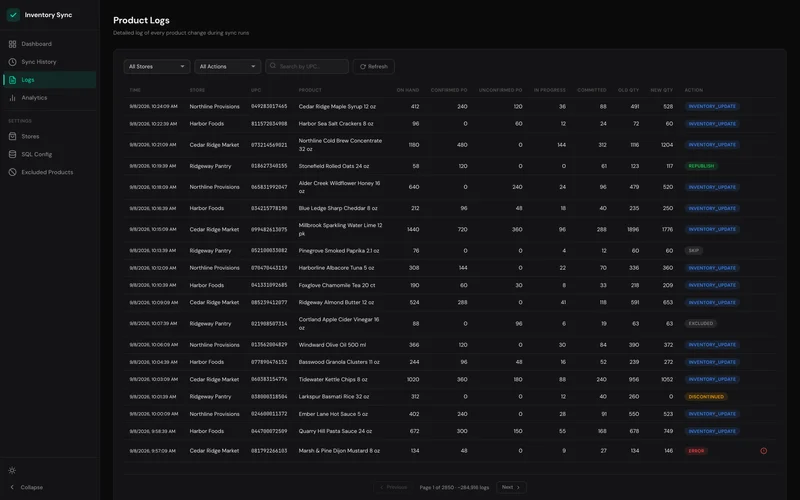Click the Previous page button
The image size is (800, 500).
(x=393, y=487)
